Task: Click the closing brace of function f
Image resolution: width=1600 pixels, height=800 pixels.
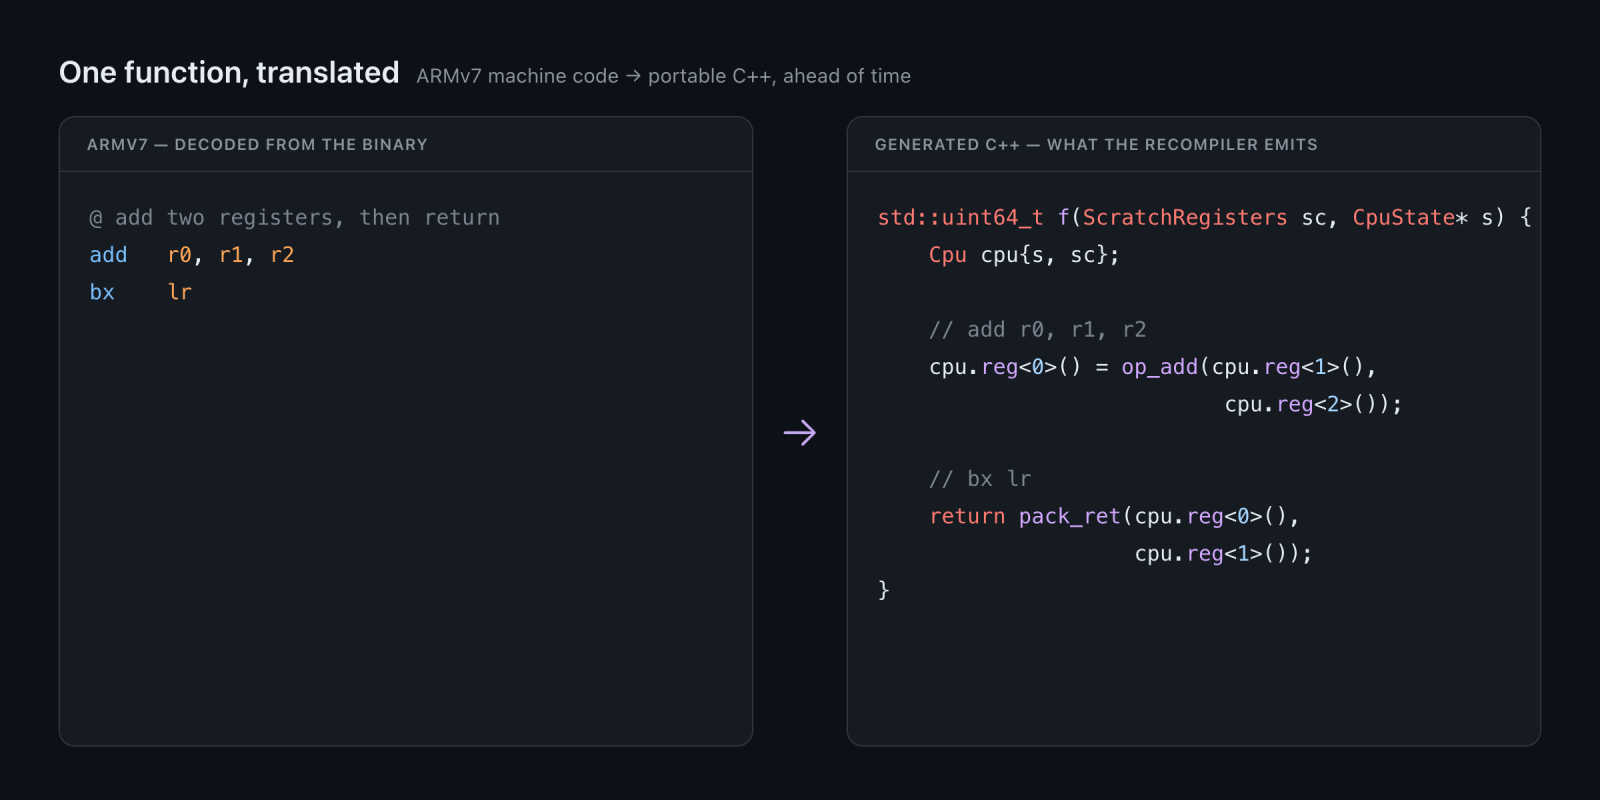Action: coord(883,590)
